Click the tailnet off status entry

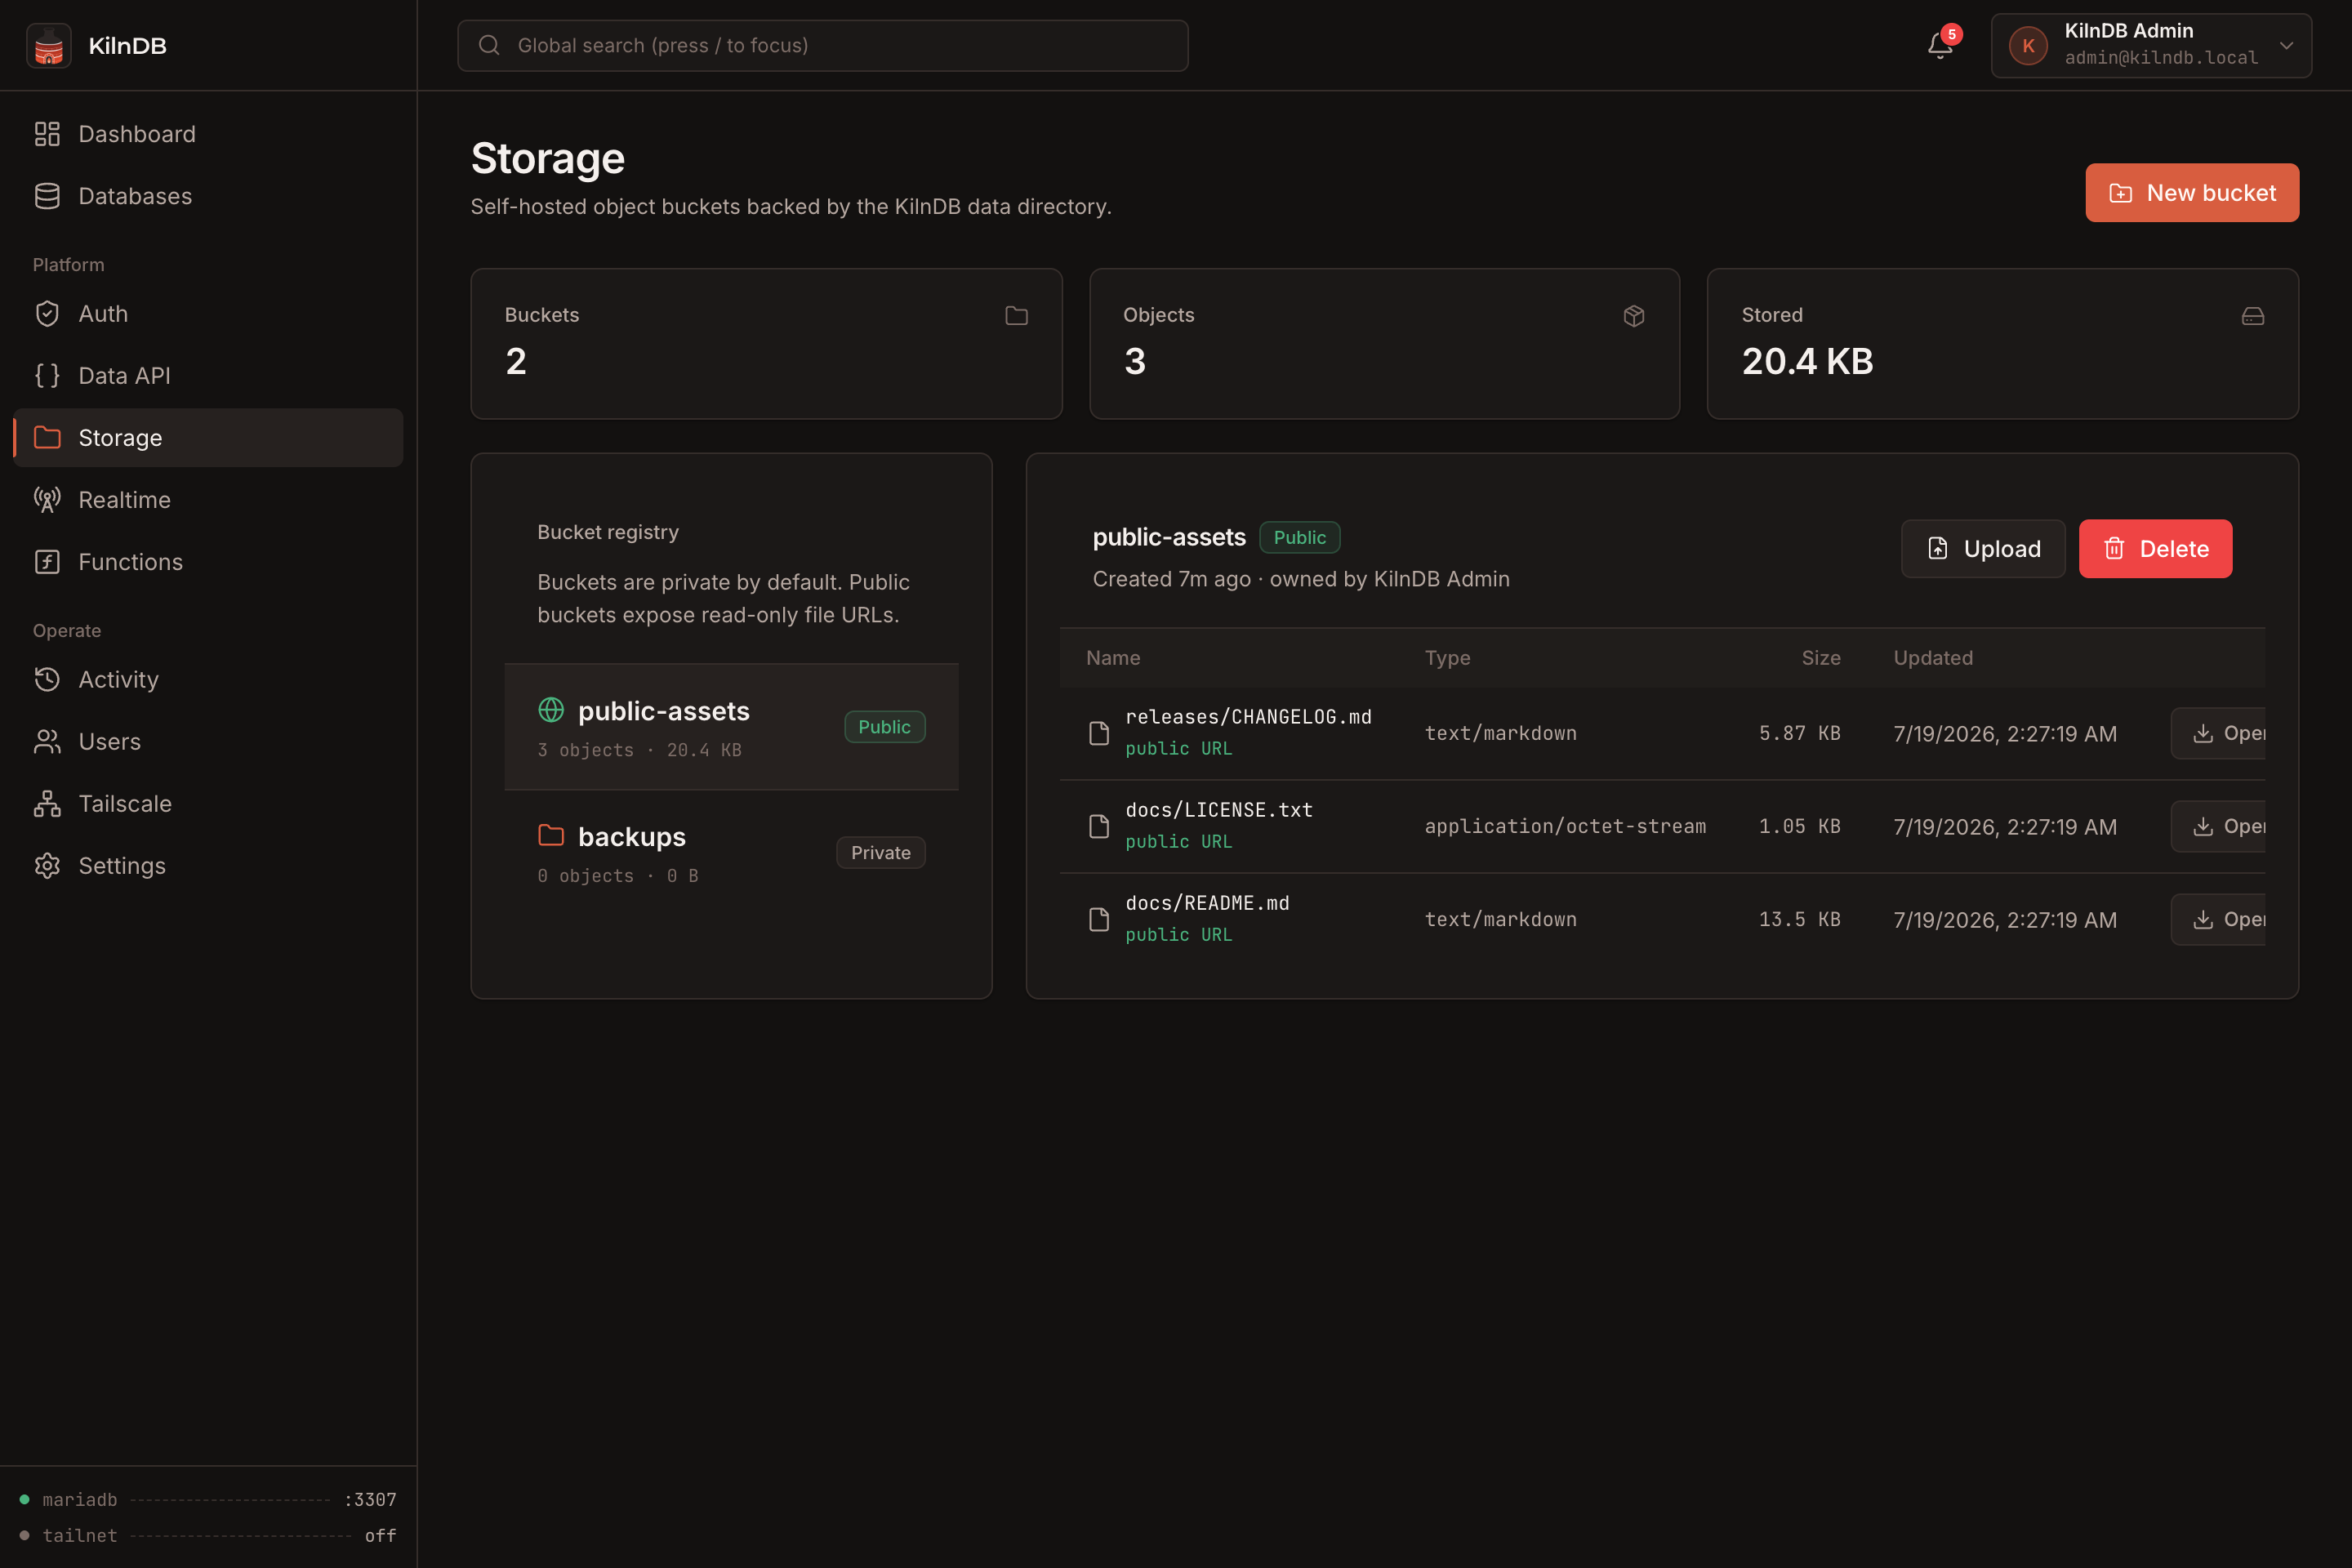(x=208, y=1535)
